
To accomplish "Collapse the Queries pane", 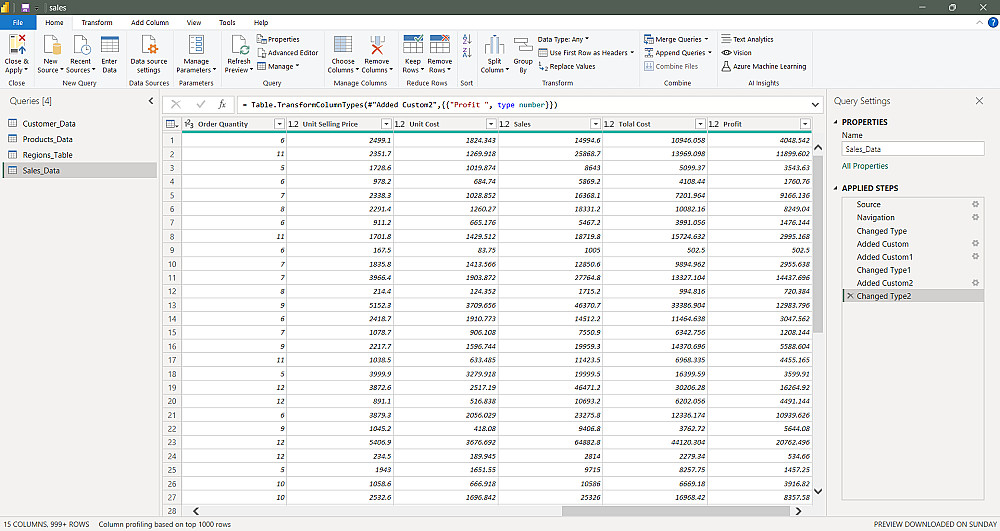I will point(150,101).
